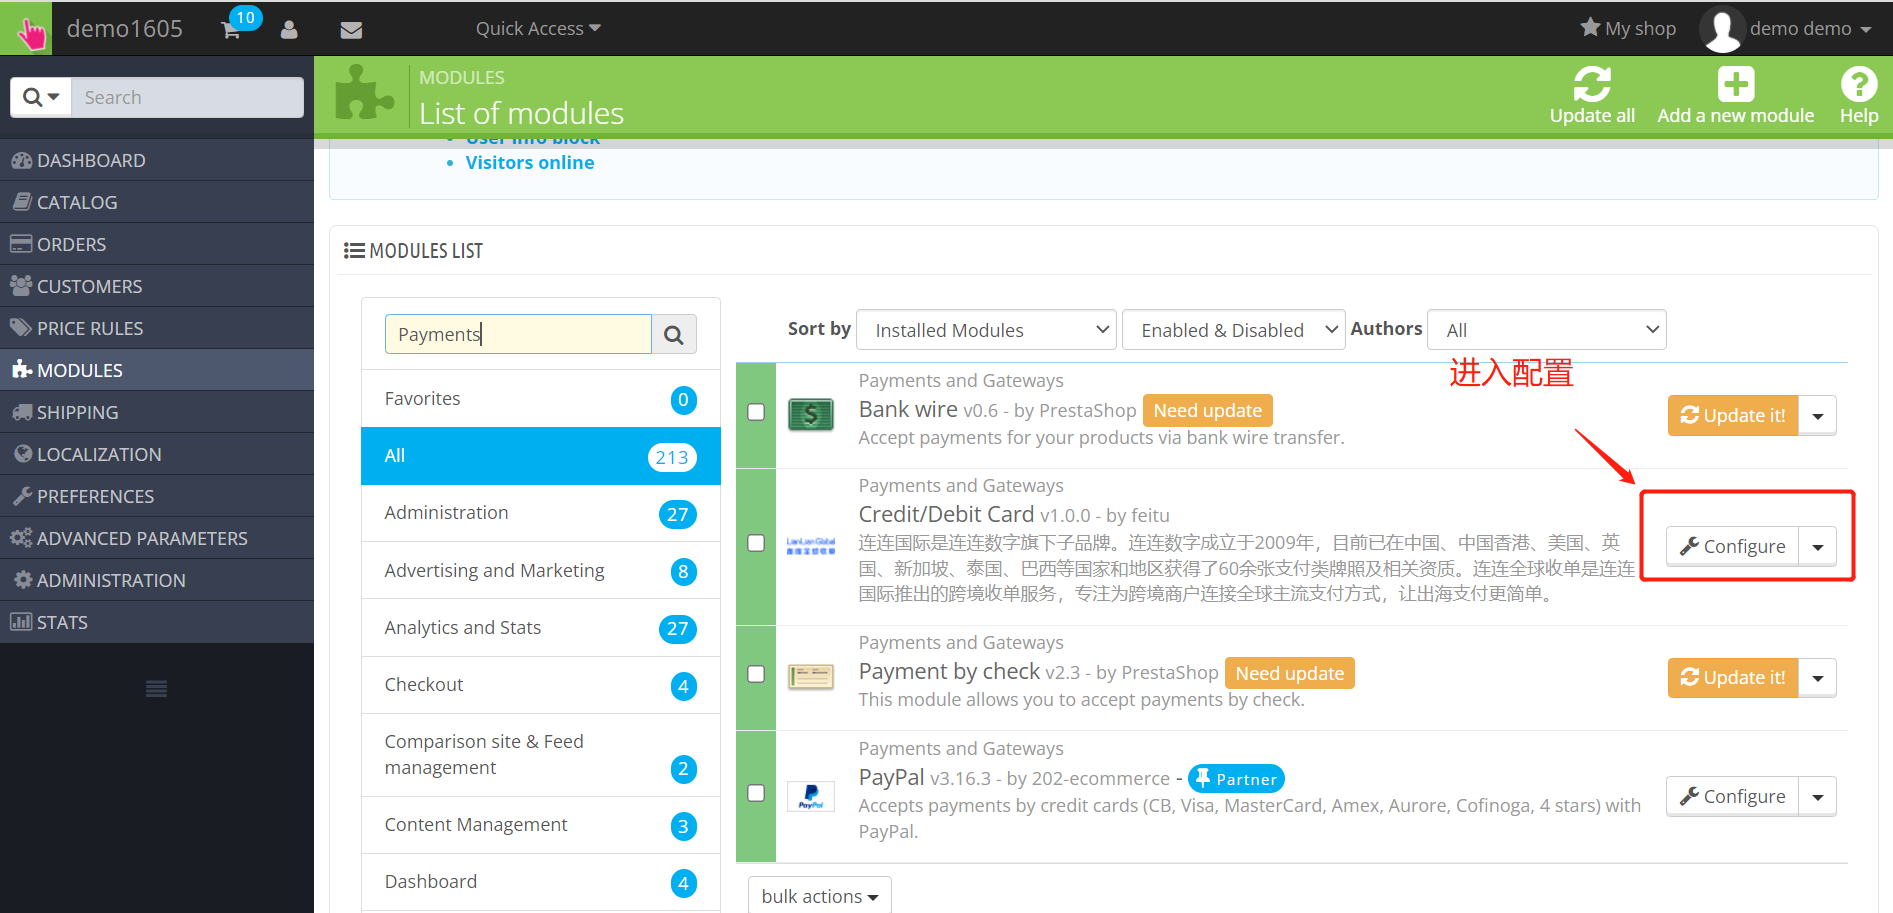Open the Preferences sidebar menu

[157, 496]
